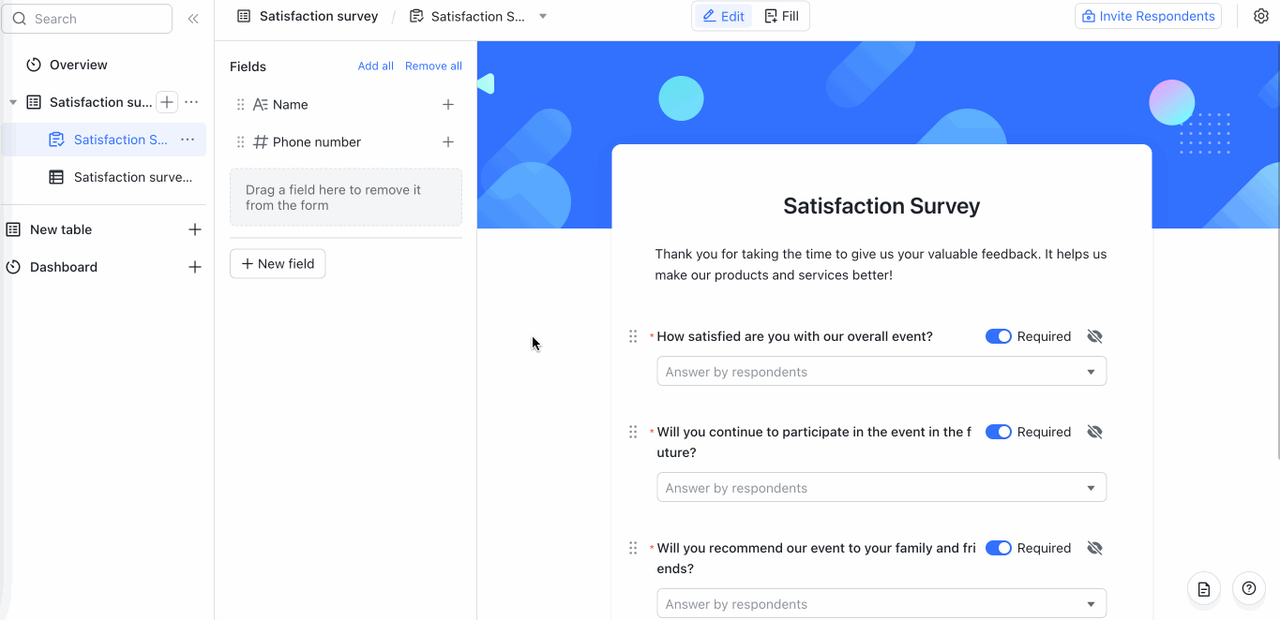Expand the view switcher arrow beside Satisfaction S...
The height and width of the screenshot is (620, 1280).
point(543,17)
